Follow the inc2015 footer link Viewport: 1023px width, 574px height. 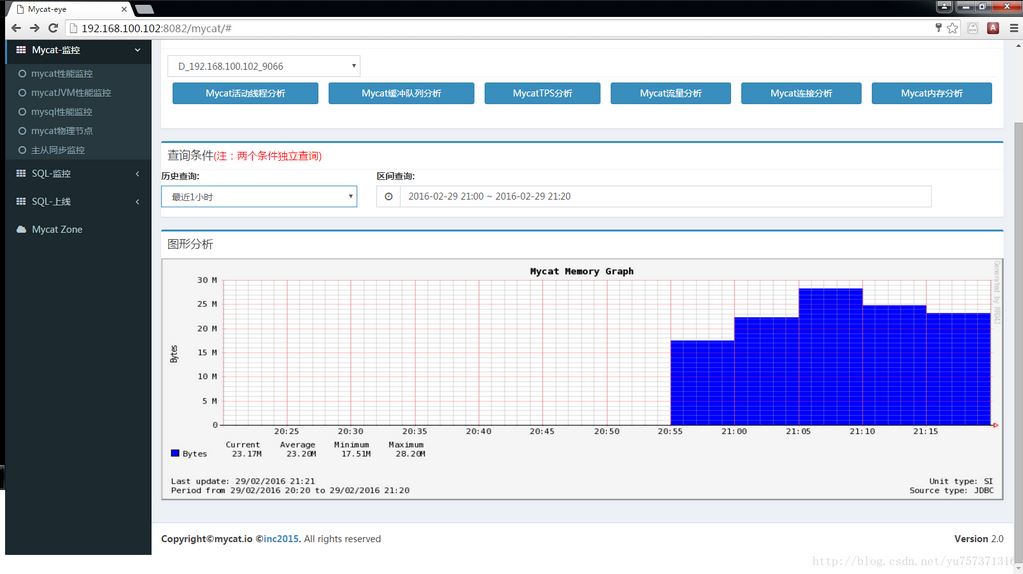coord(281,539)
